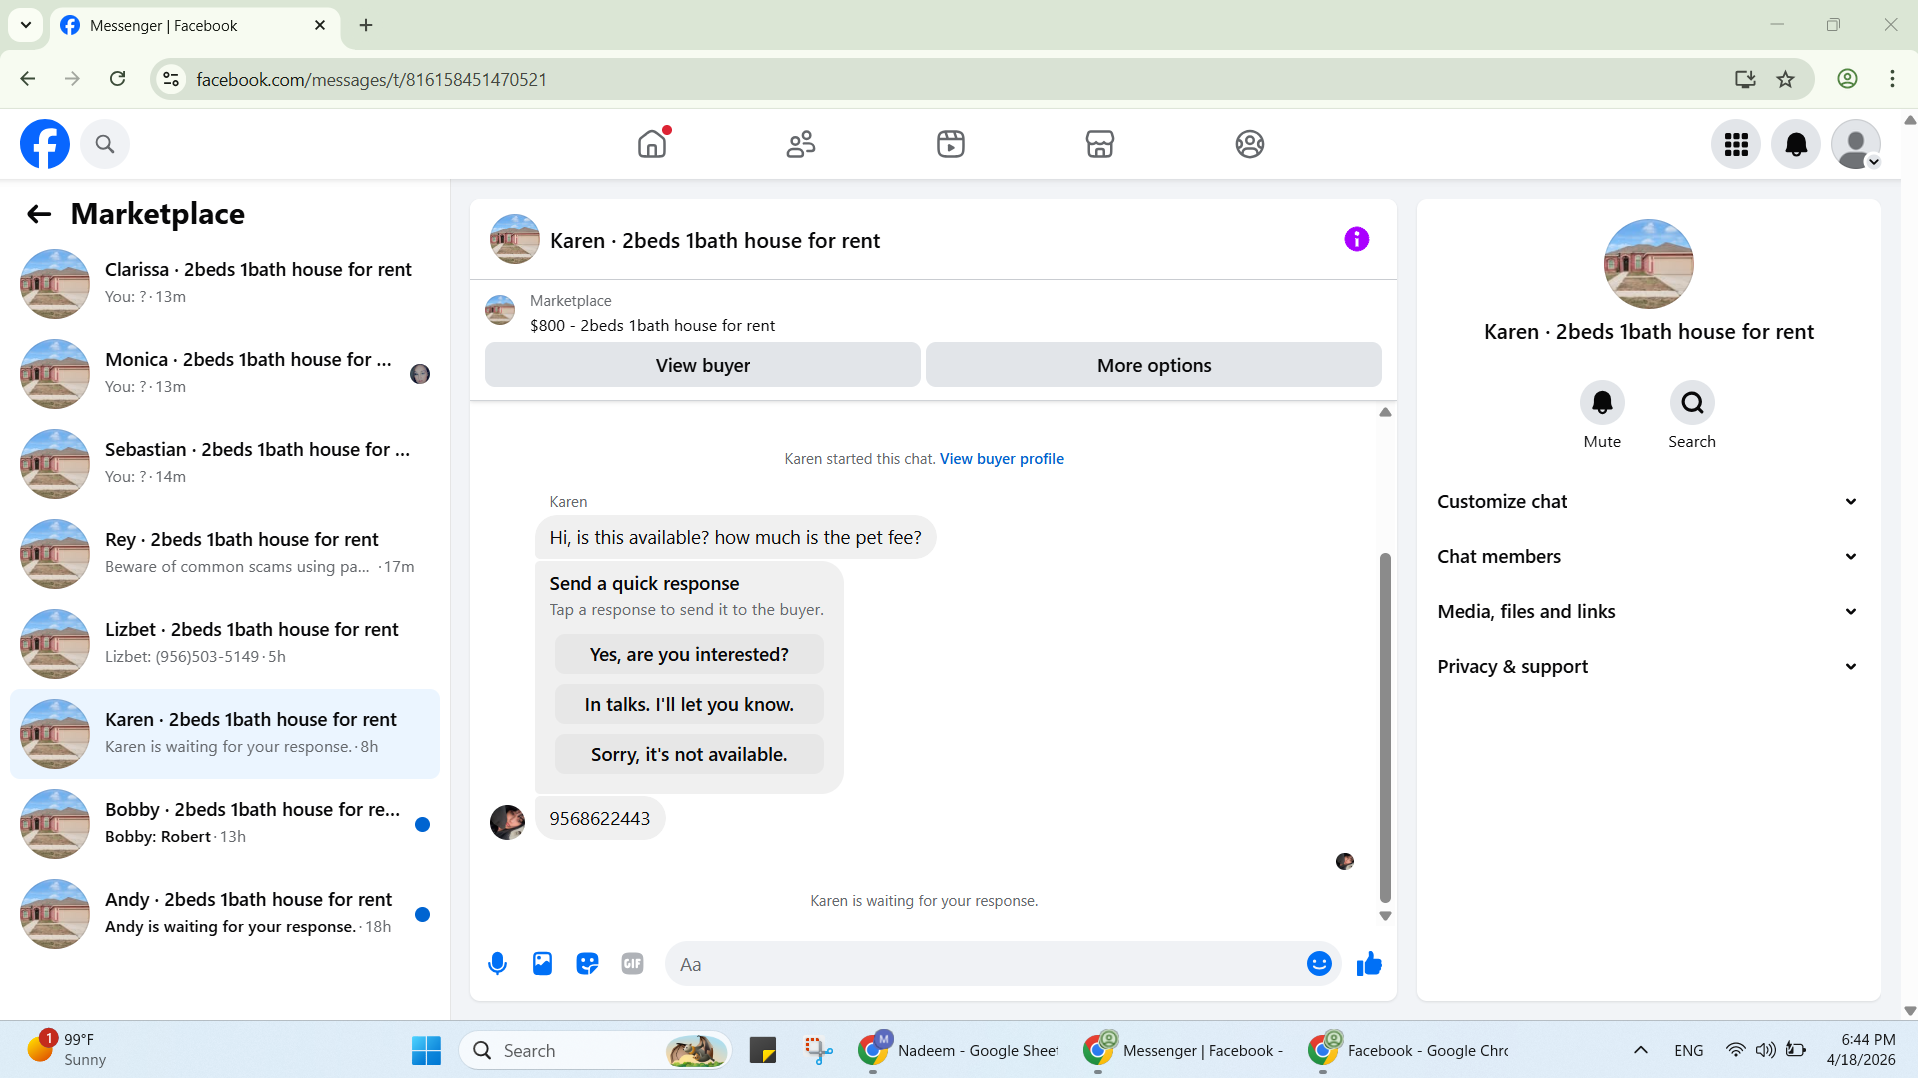Open the weather widget showing 99°F

[66, 1050]
